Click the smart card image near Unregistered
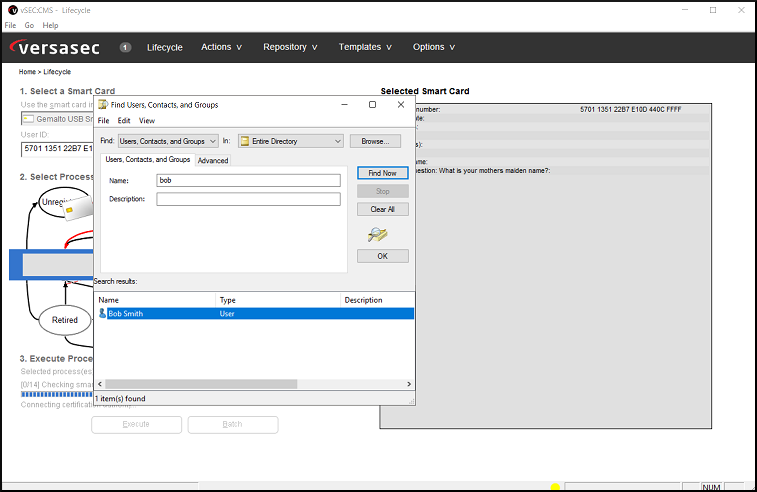 (x=77, y=208)
